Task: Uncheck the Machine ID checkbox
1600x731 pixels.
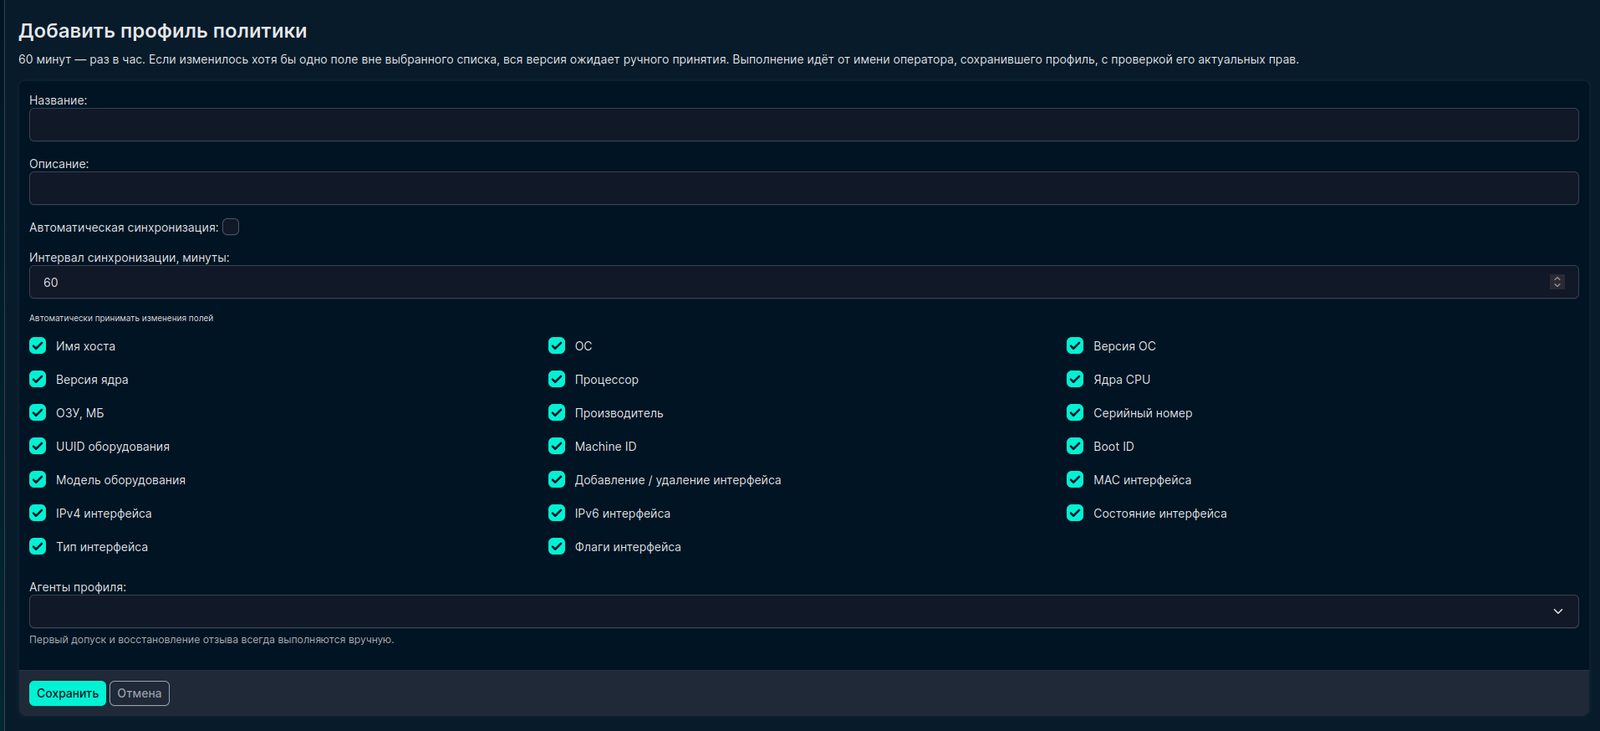Action: [557, 446]
